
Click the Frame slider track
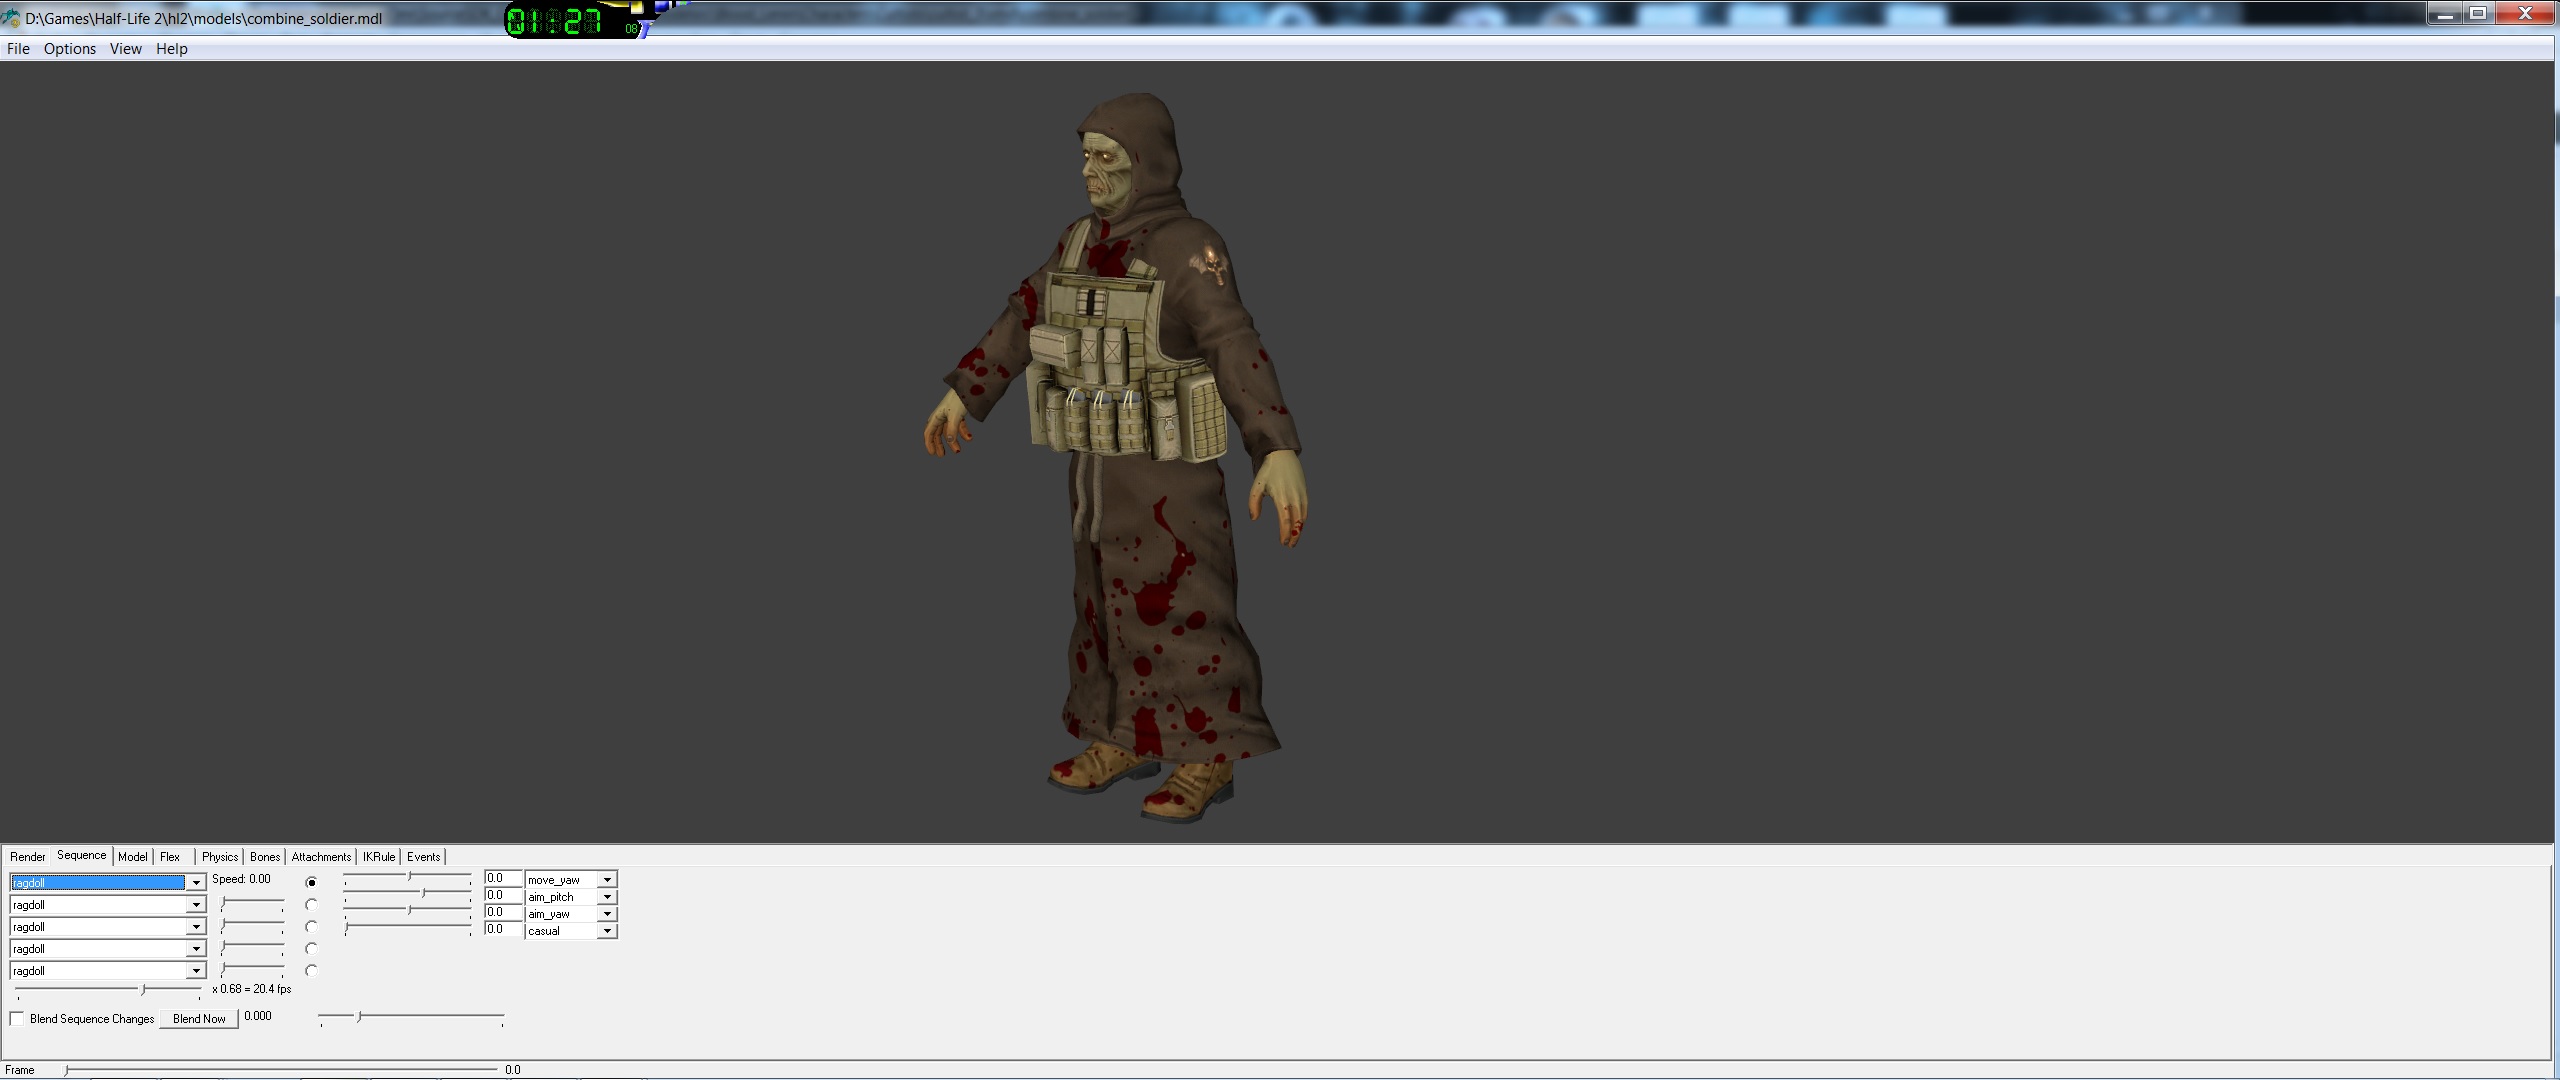pos(280,1069)
